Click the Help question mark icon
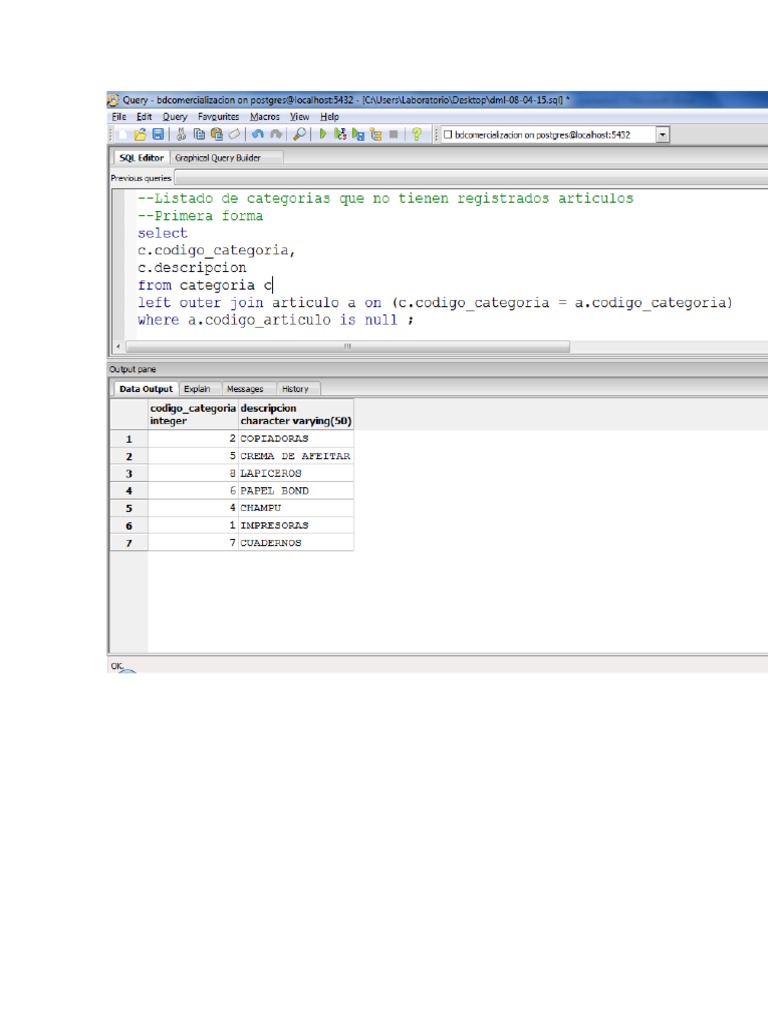Screen dimensions: 768x1024 pyautogui.click(x=417, y=134)
